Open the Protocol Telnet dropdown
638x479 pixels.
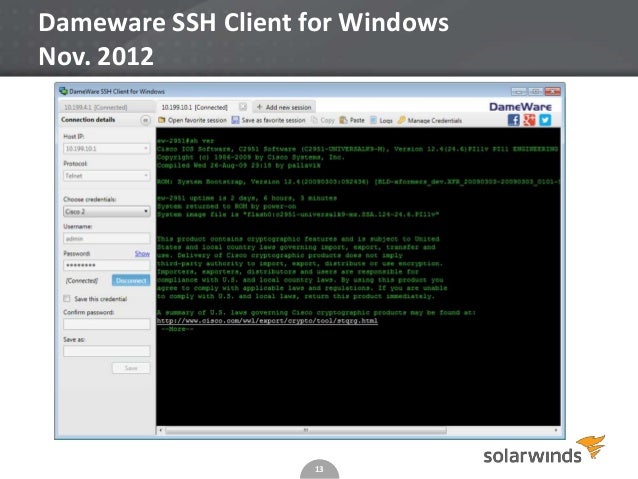[146, 176]
